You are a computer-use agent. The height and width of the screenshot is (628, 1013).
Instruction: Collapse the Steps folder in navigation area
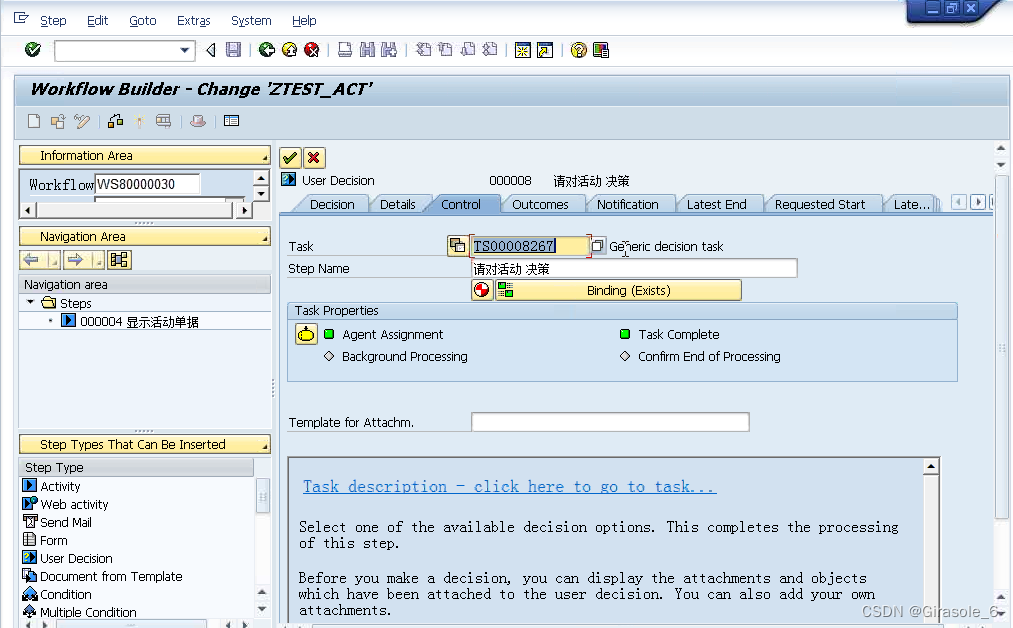click(x=30, y=302)
